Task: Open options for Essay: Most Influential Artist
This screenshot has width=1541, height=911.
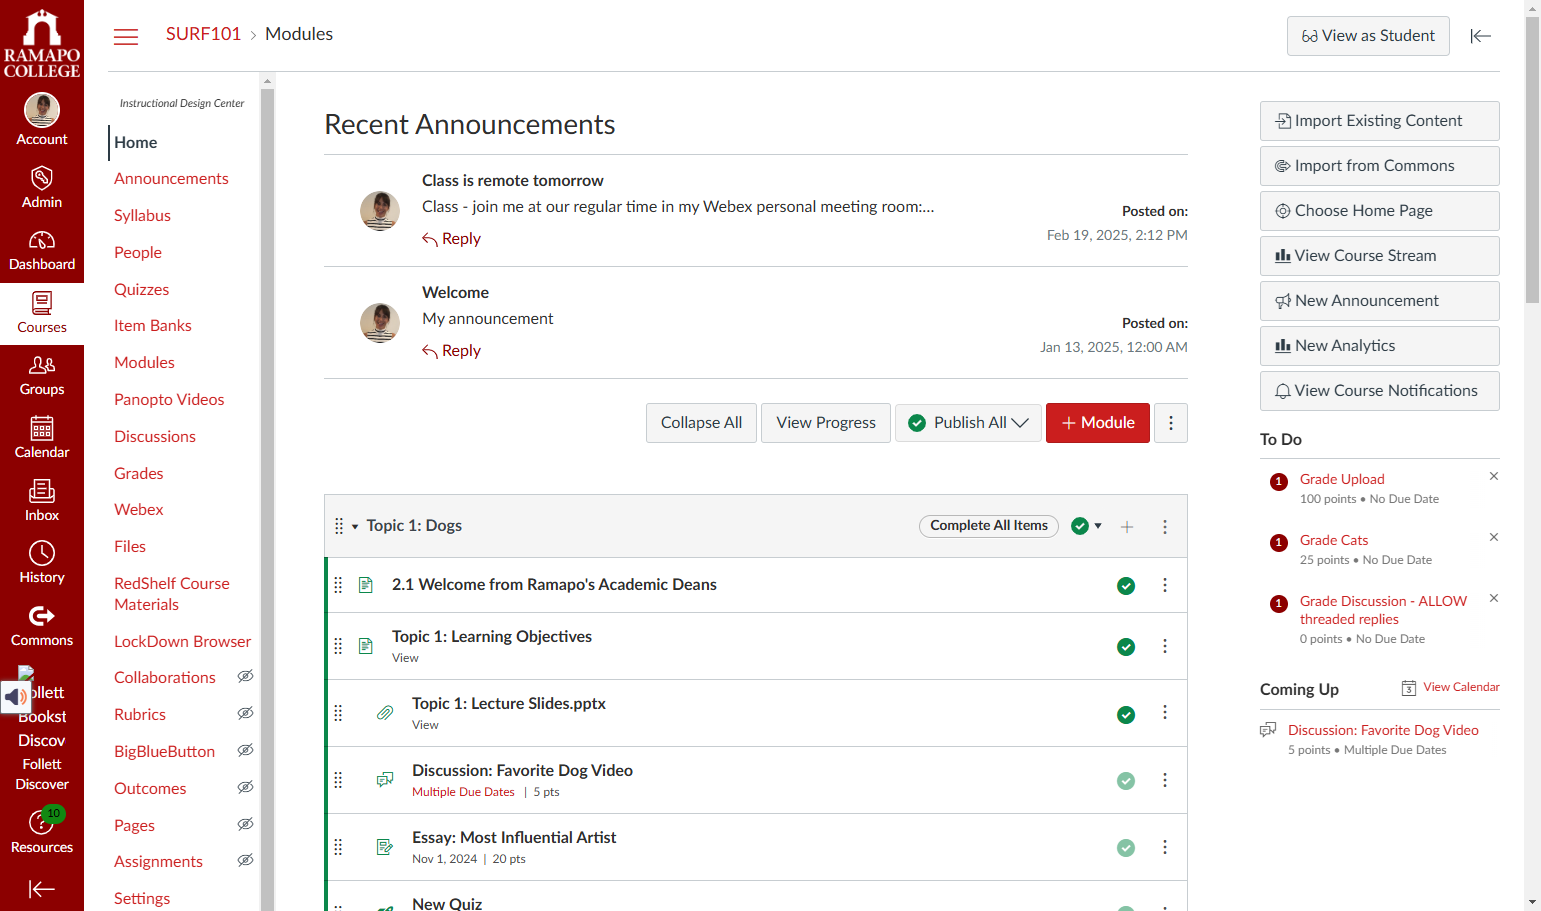Action: (x=1165, y=847)
